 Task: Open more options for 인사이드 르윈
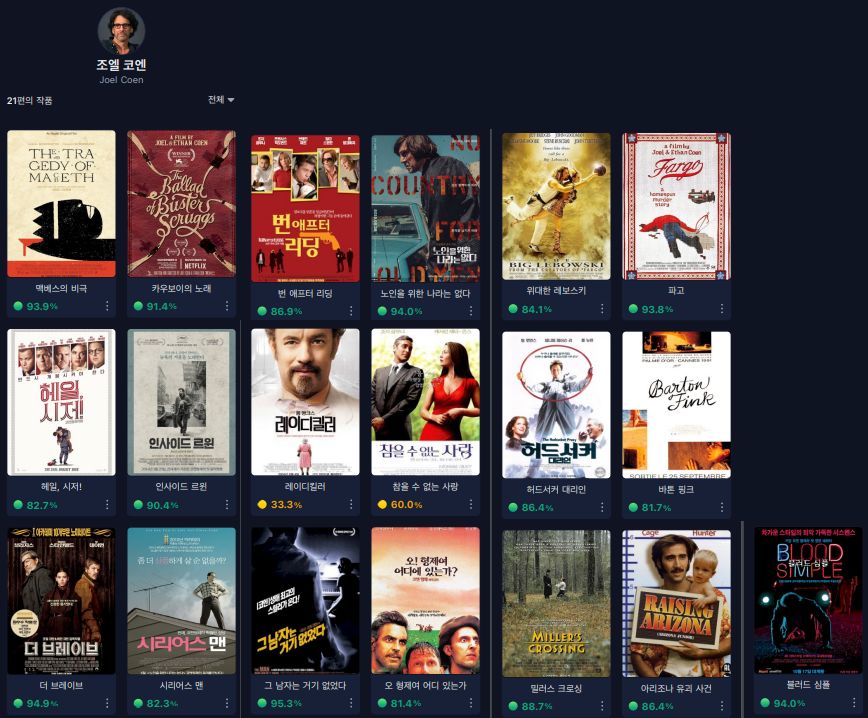point(227,505)
